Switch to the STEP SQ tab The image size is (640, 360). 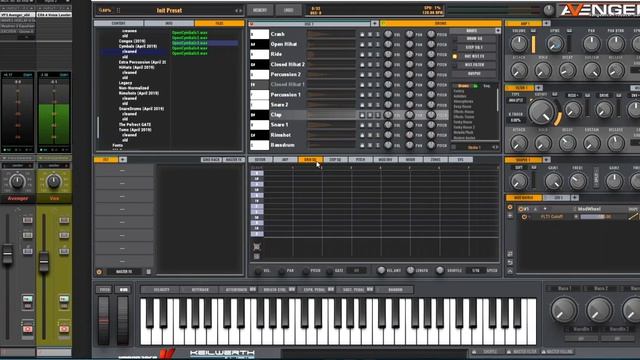pyautogui.click(x=335, y=160)
